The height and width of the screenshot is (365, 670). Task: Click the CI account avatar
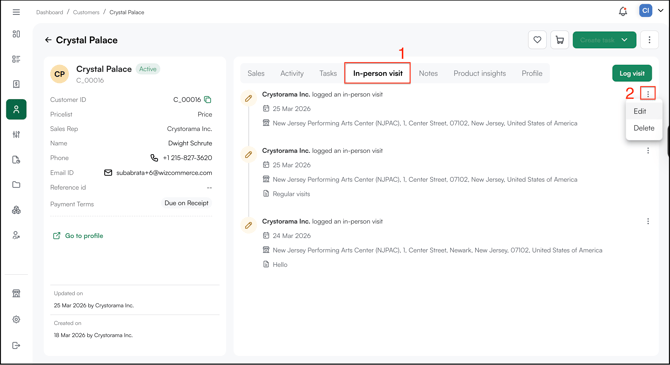click(x=645, y=11)
